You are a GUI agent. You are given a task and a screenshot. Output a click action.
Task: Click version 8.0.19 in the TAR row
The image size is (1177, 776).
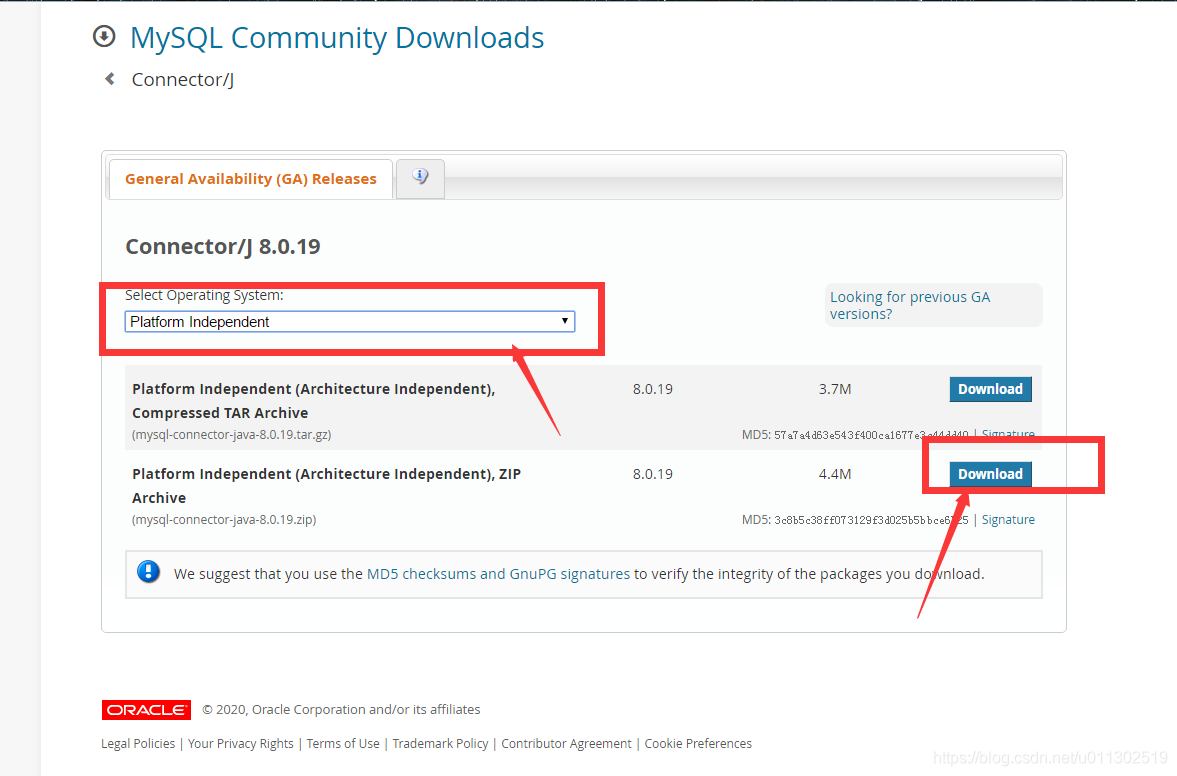652,389
